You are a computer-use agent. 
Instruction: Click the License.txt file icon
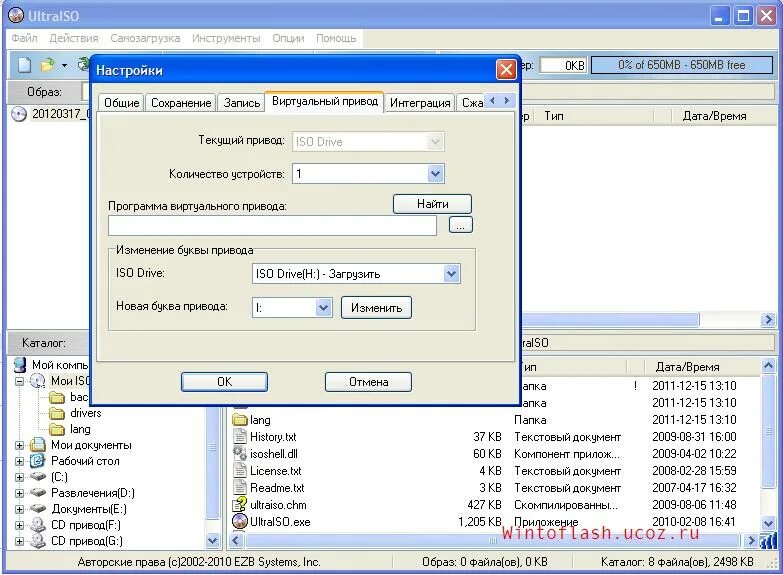pos(240,471)
